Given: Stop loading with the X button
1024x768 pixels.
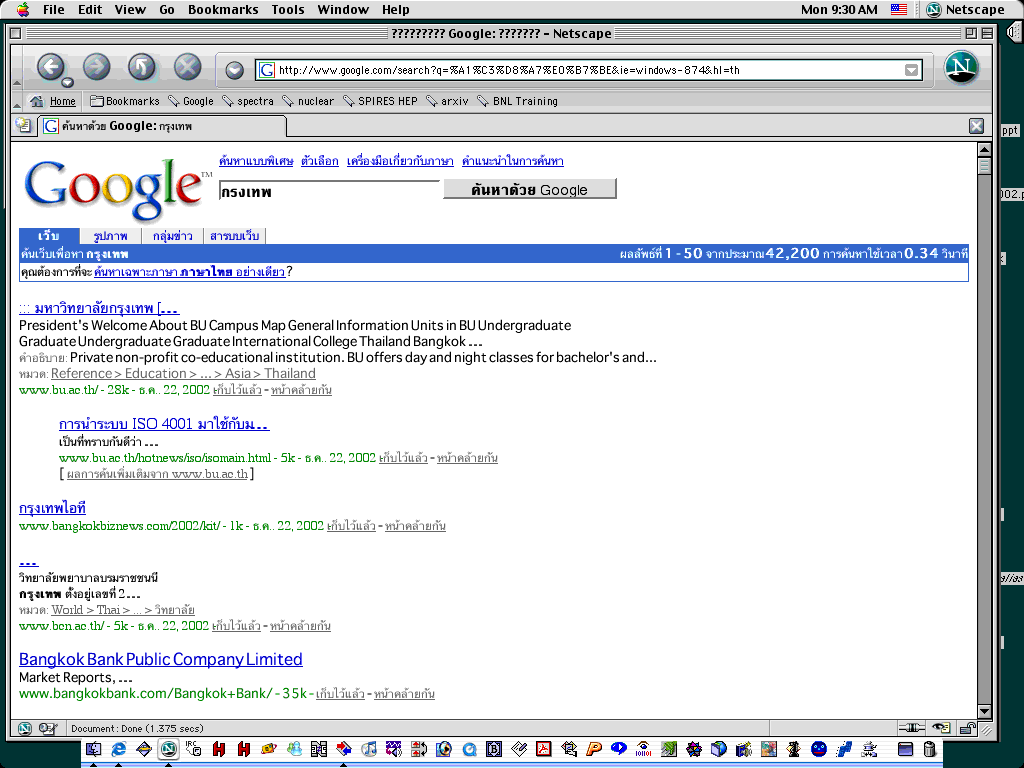Looking at the screenshot, I should [x=187, y=67].
